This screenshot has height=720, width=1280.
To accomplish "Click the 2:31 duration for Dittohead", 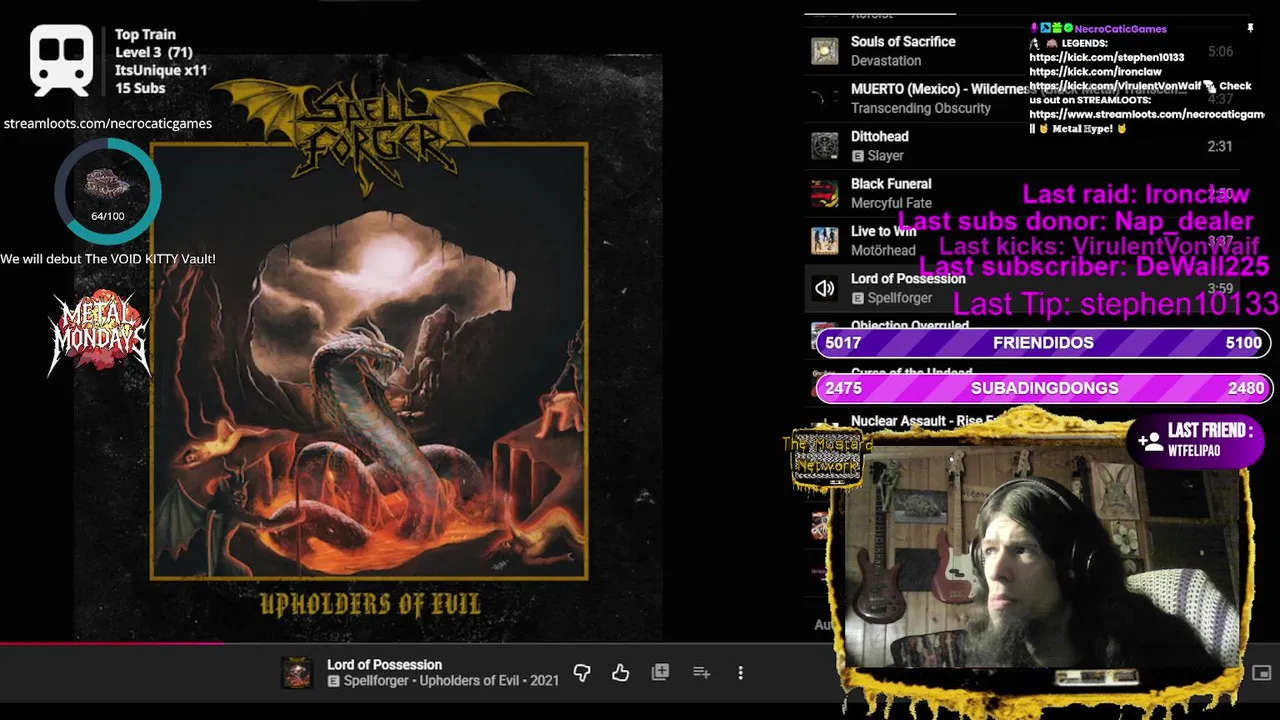I will pos(1220,146).
